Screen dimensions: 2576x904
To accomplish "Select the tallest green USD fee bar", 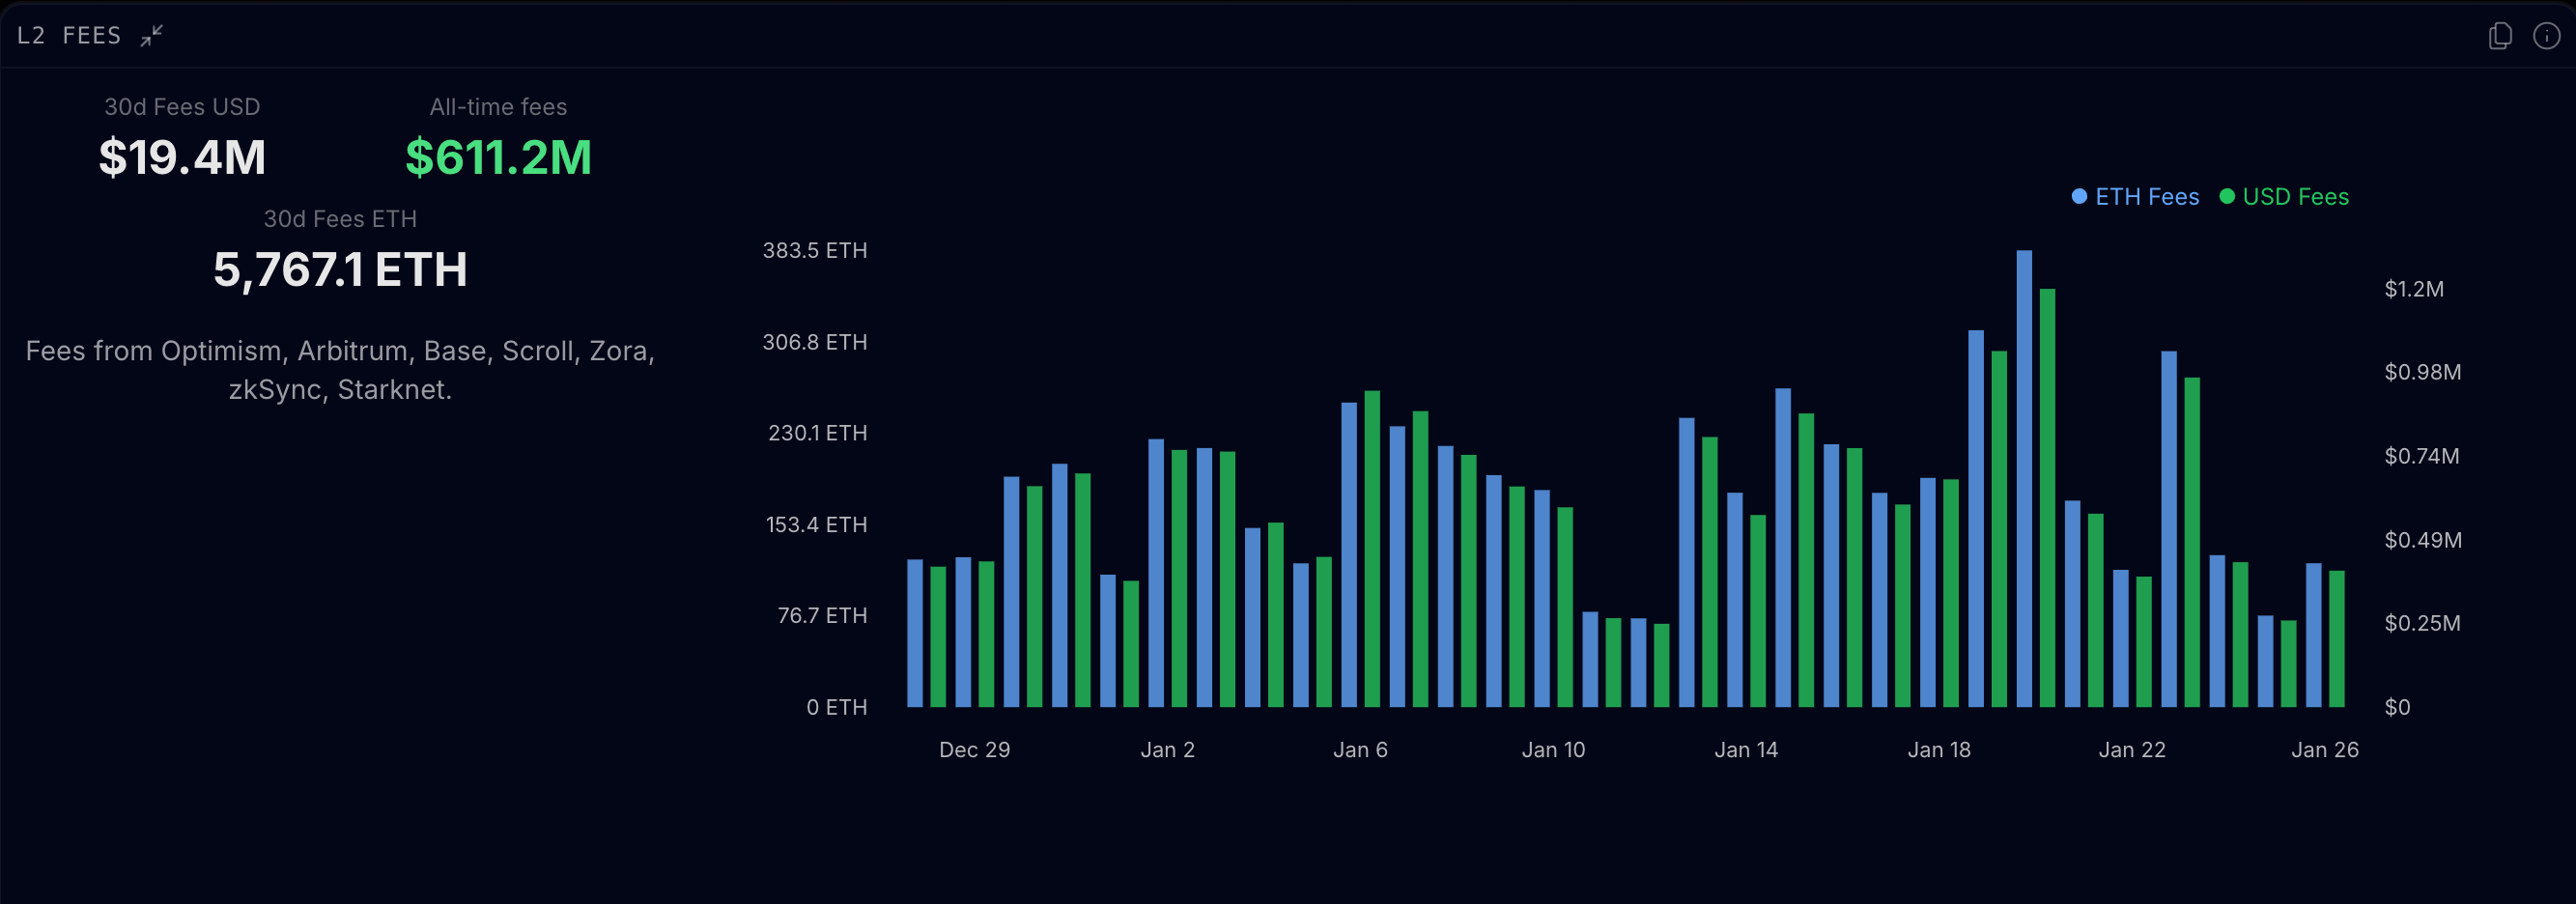I will click(x=2047, y=498).
